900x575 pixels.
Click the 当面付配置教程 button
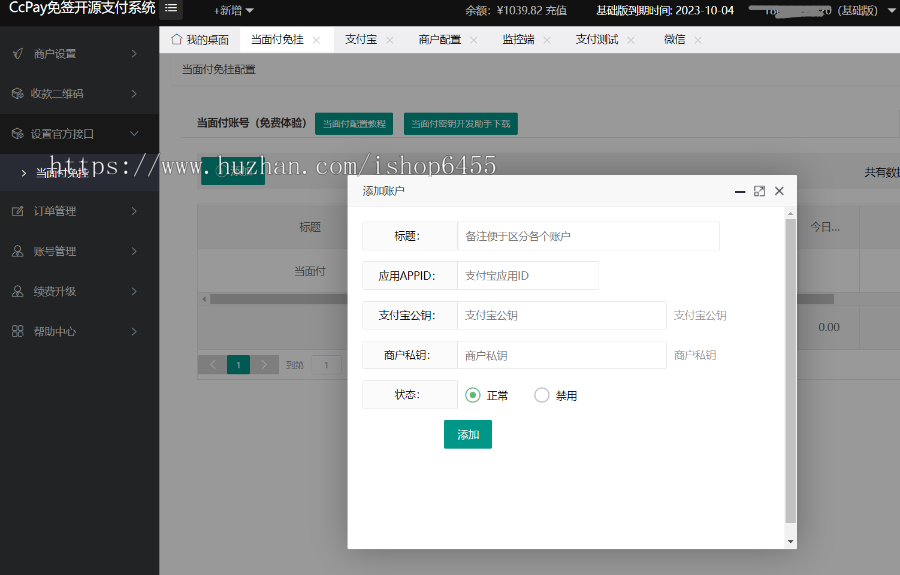tap(354, 124)
